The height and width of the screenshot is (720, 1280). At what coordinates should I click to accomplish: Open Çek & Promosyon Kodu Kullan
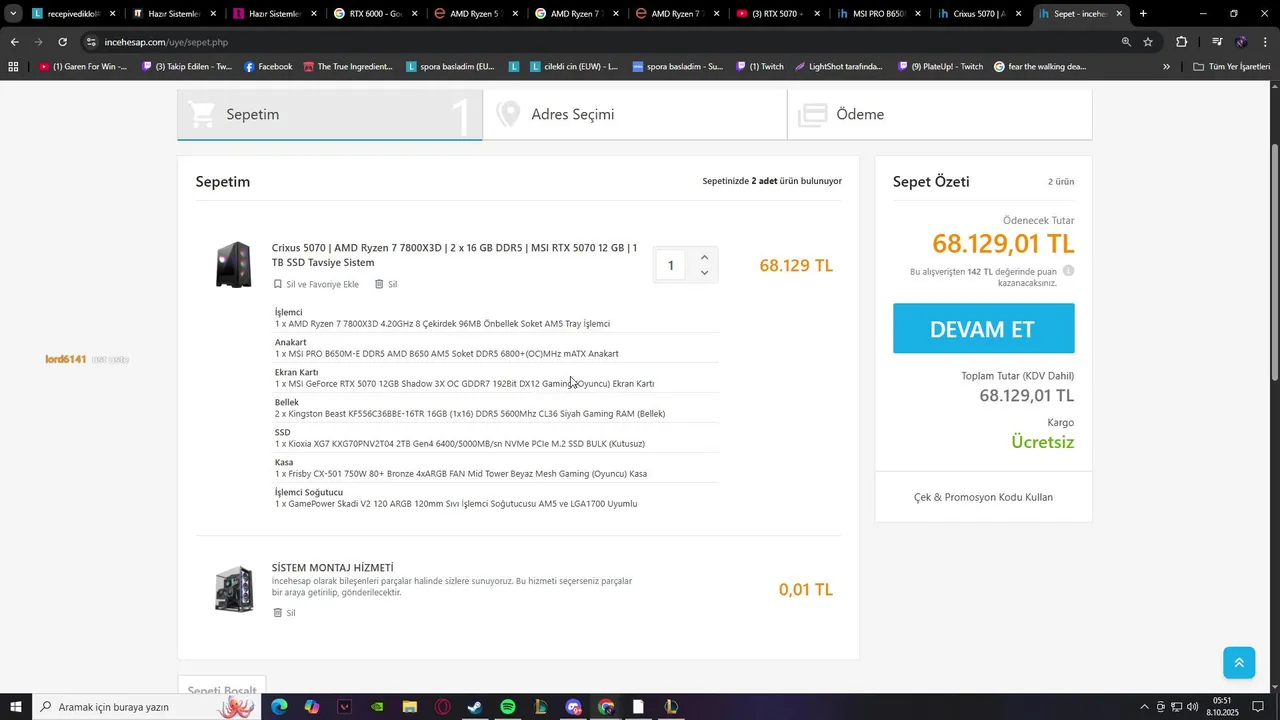983,497
